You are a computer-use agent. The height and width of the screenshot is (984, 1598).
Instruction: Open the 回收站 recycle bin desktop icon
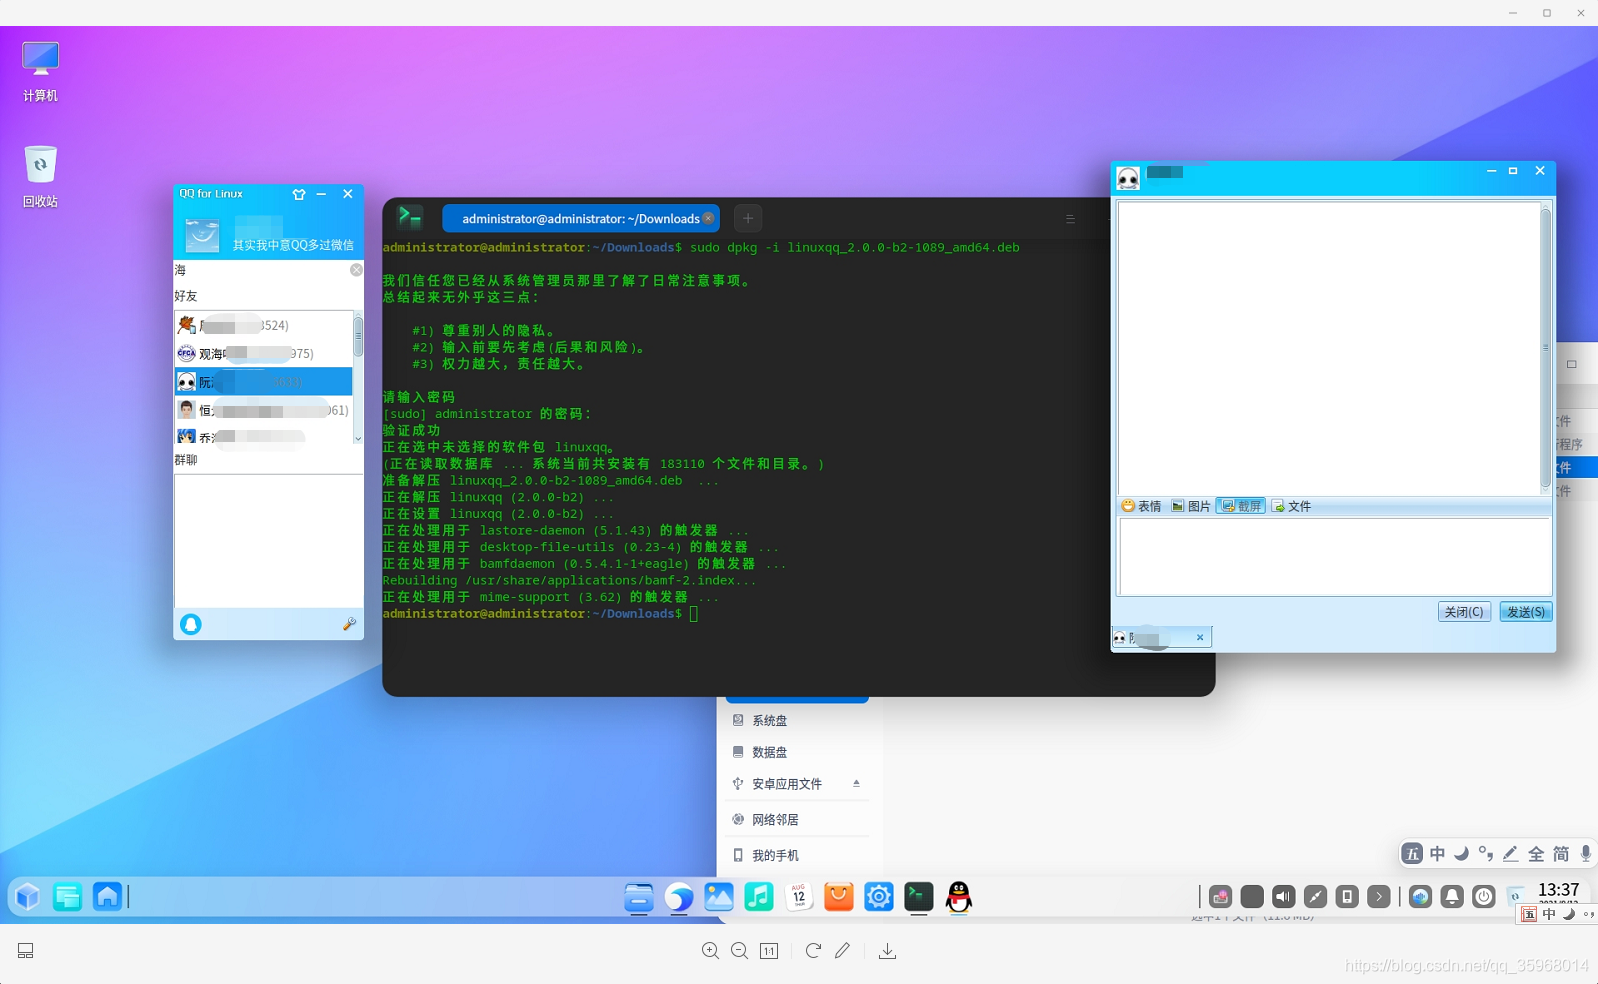40,177
